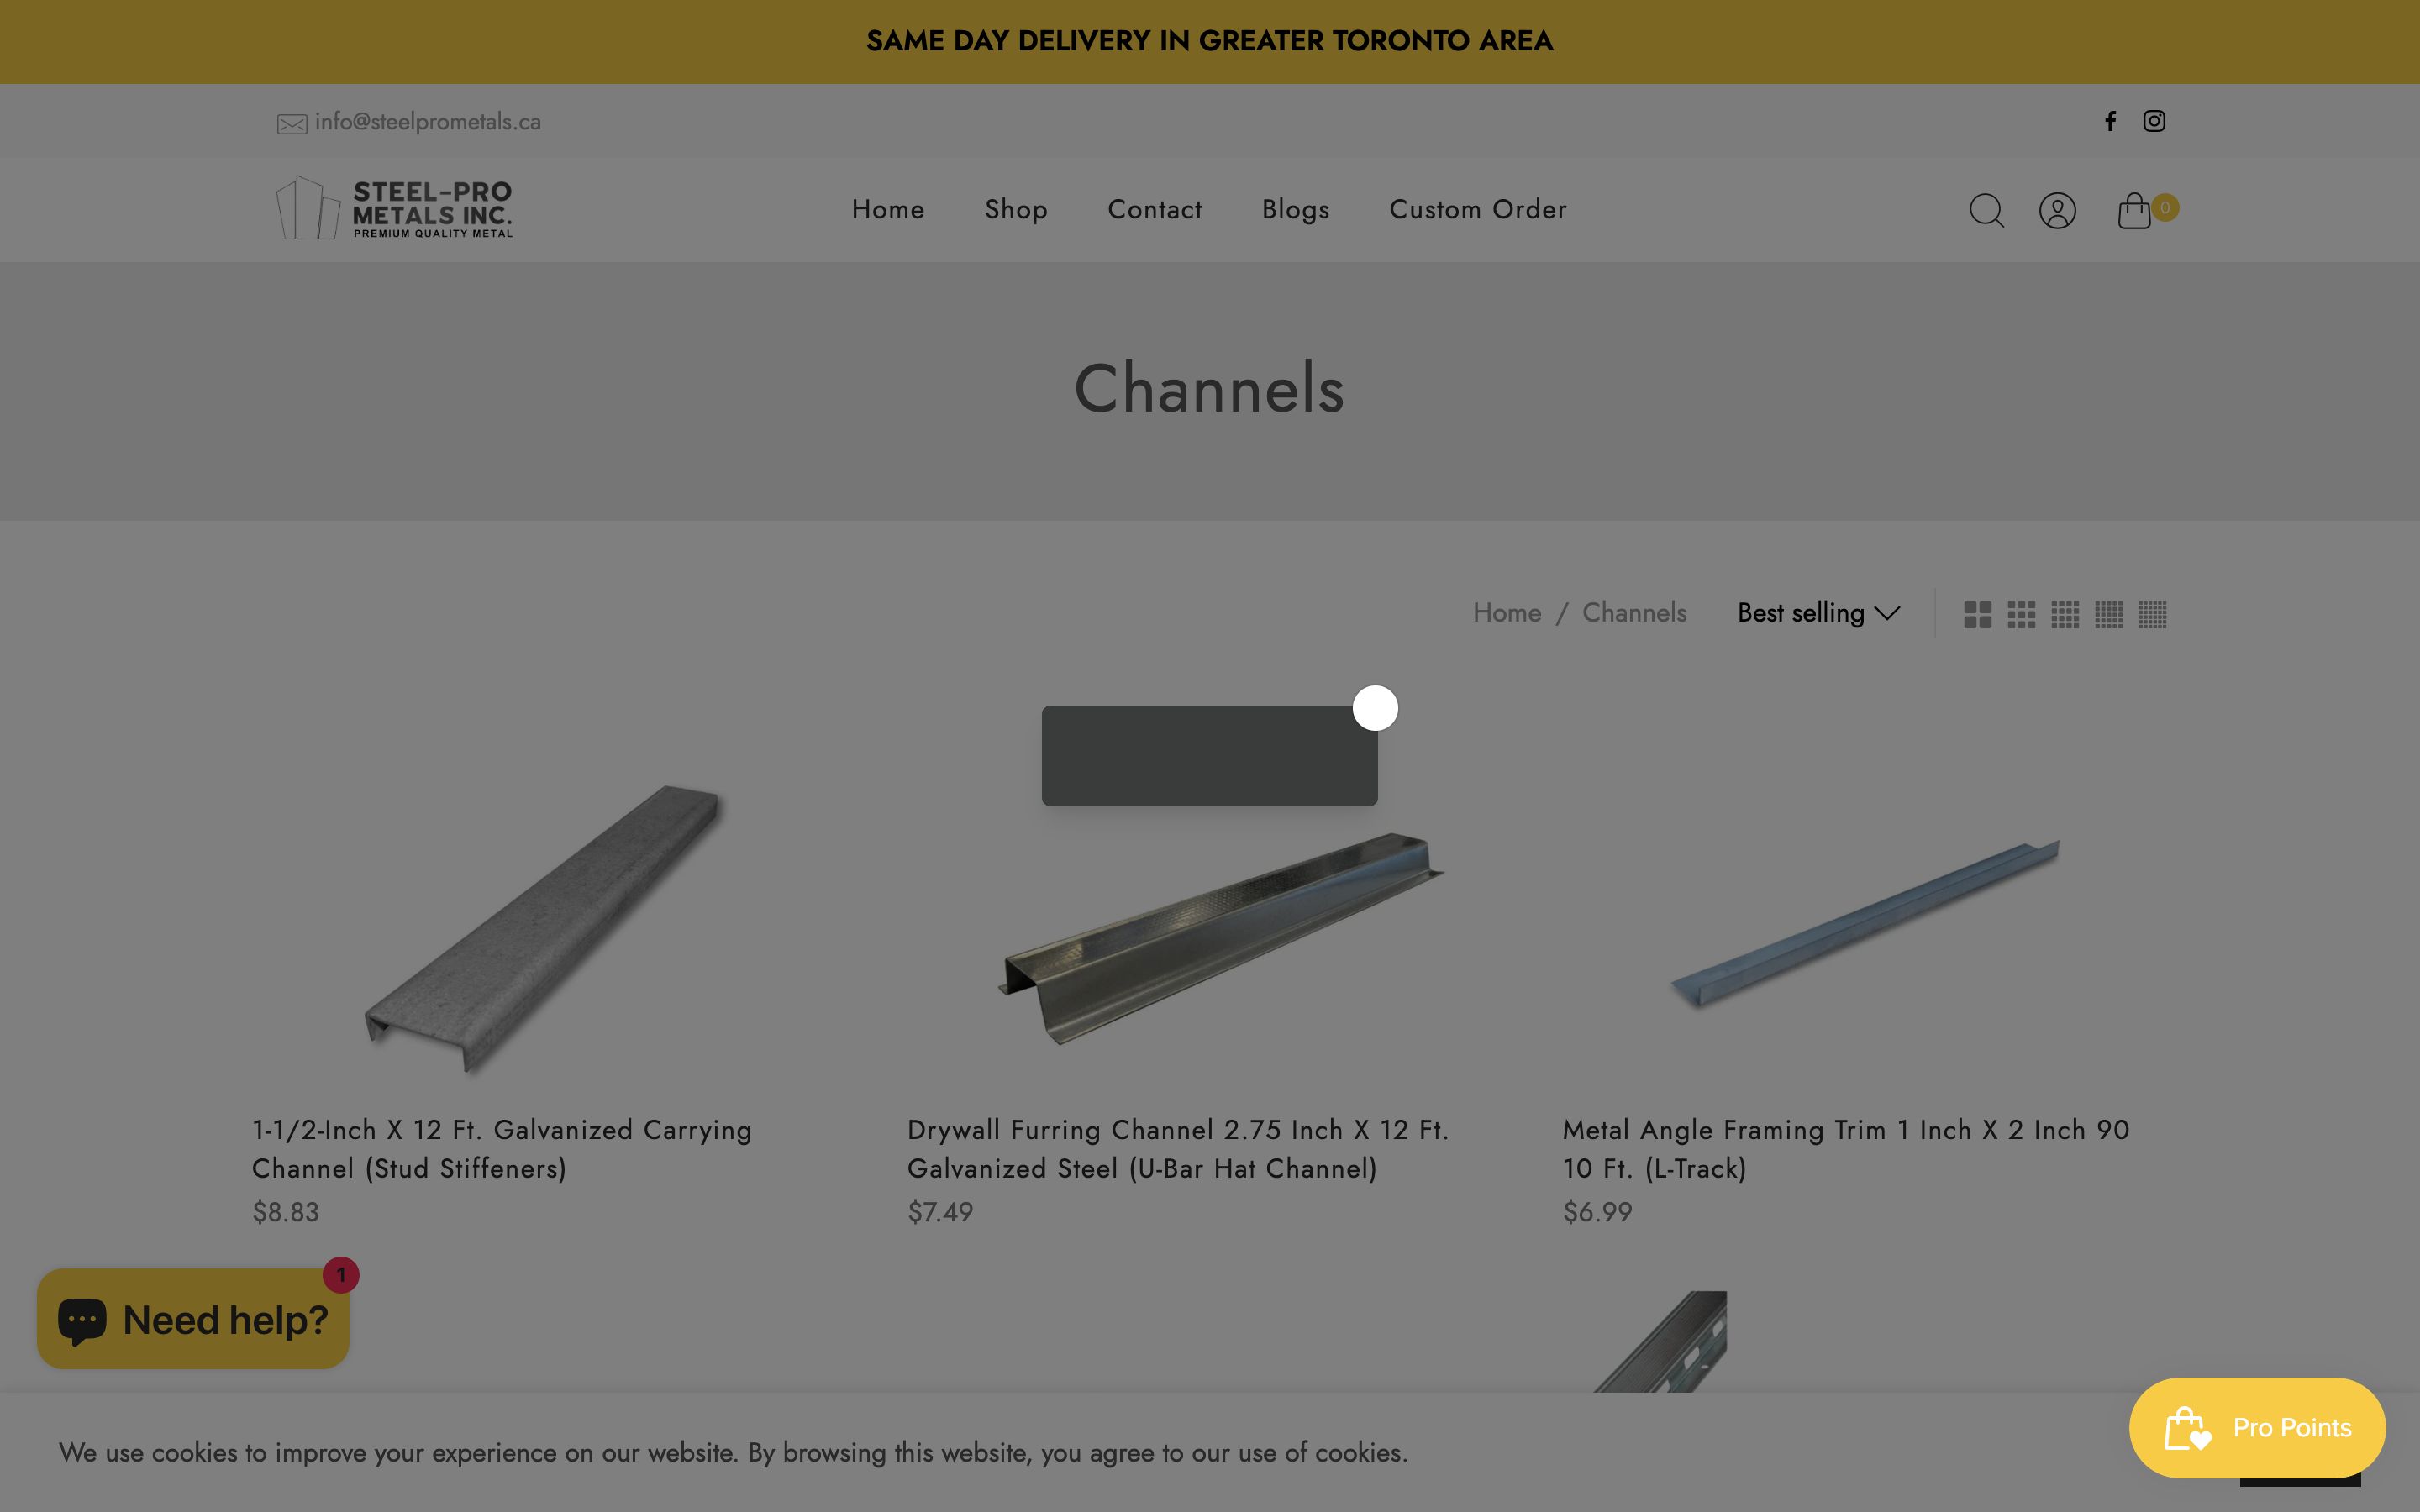Select the 2-column grid view icon

point(1978,614)
